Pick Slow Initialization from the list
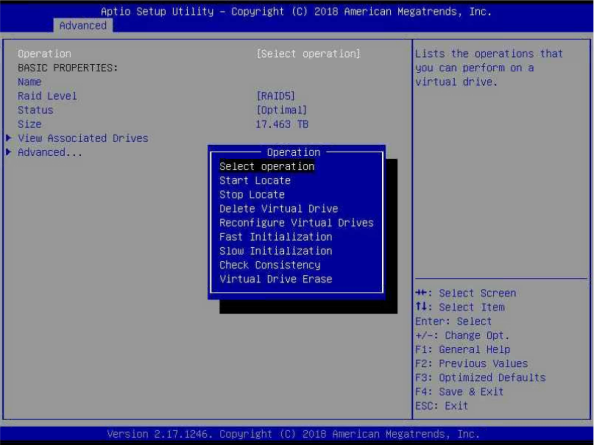The width and height of the screenshot is (594, 445). [x=276, y=251]
